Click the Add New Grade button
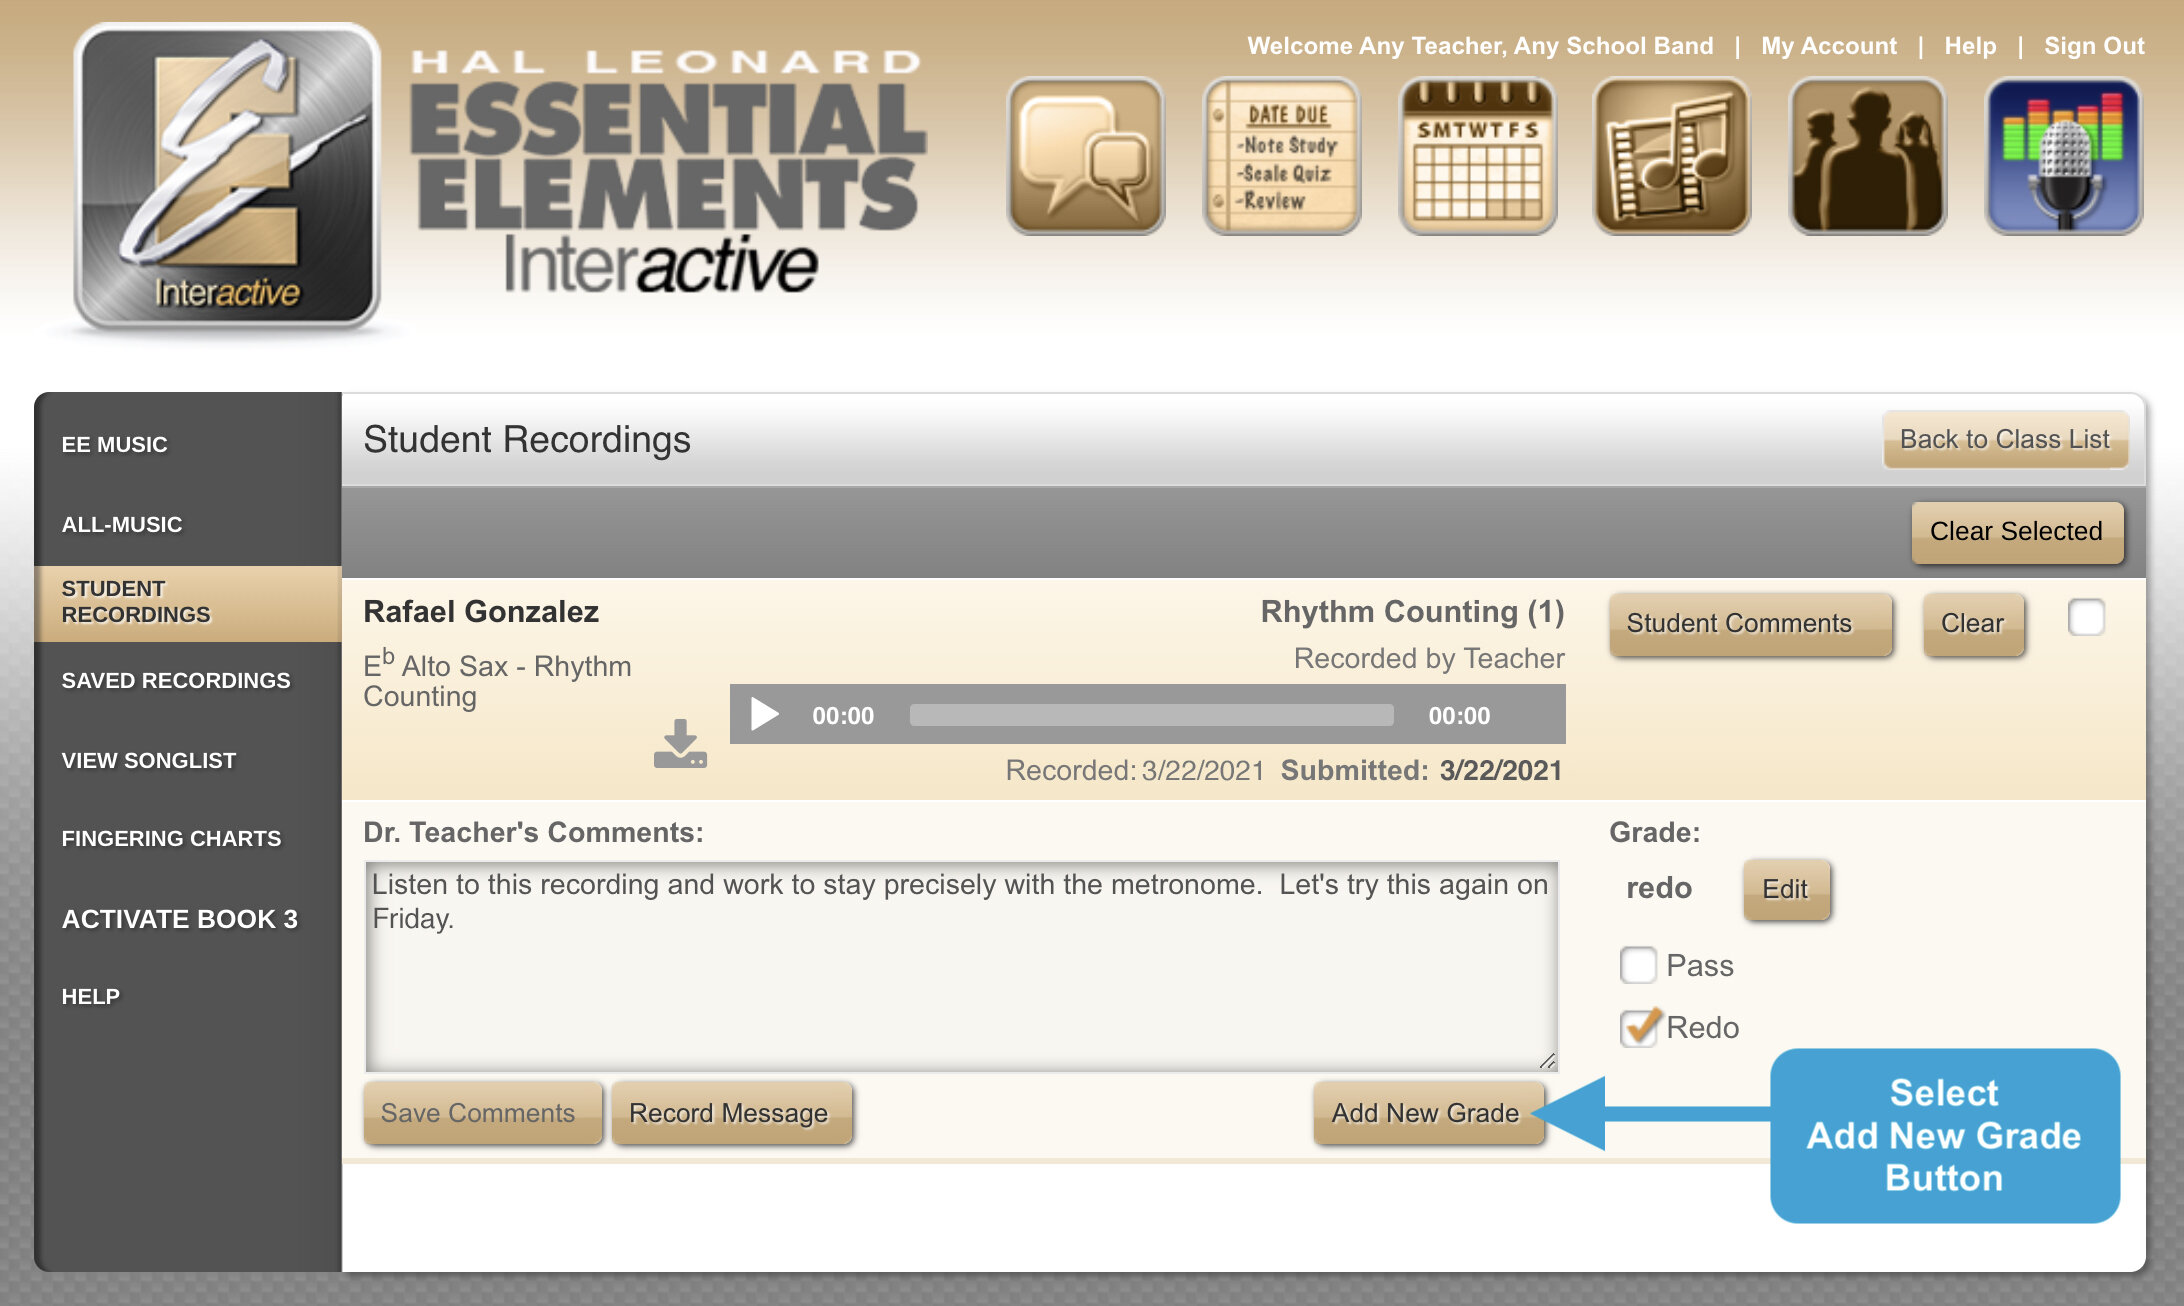 tap(1425, 1112)
